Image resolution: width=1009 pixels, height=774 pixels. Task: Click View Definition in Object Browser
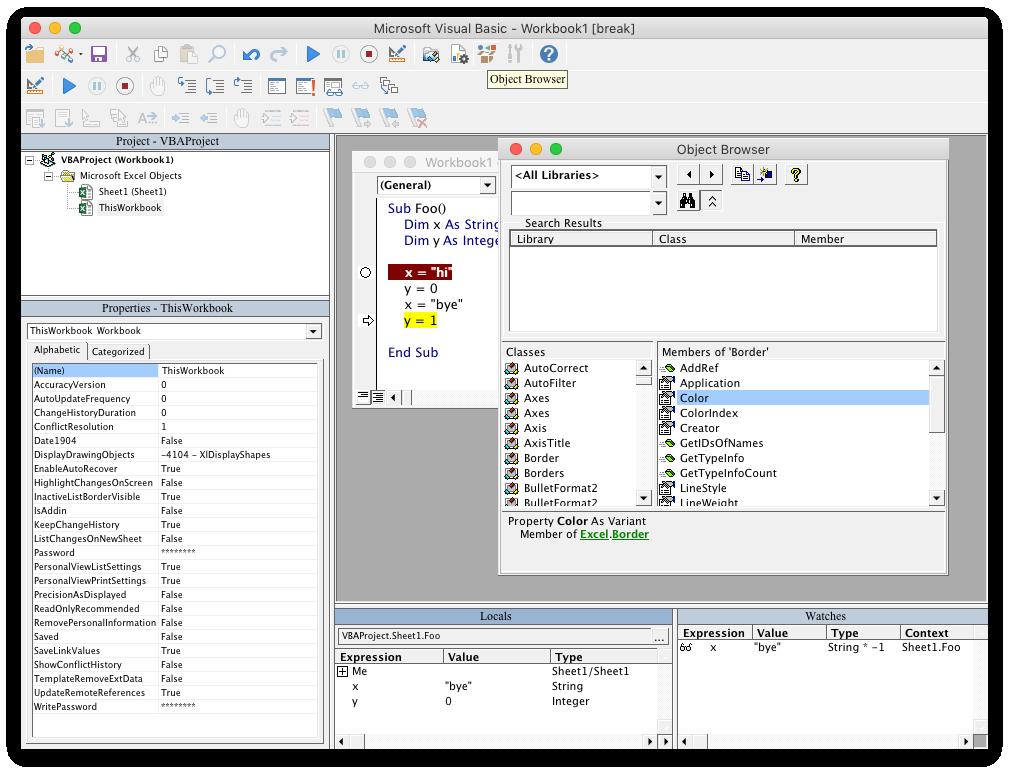765,174
